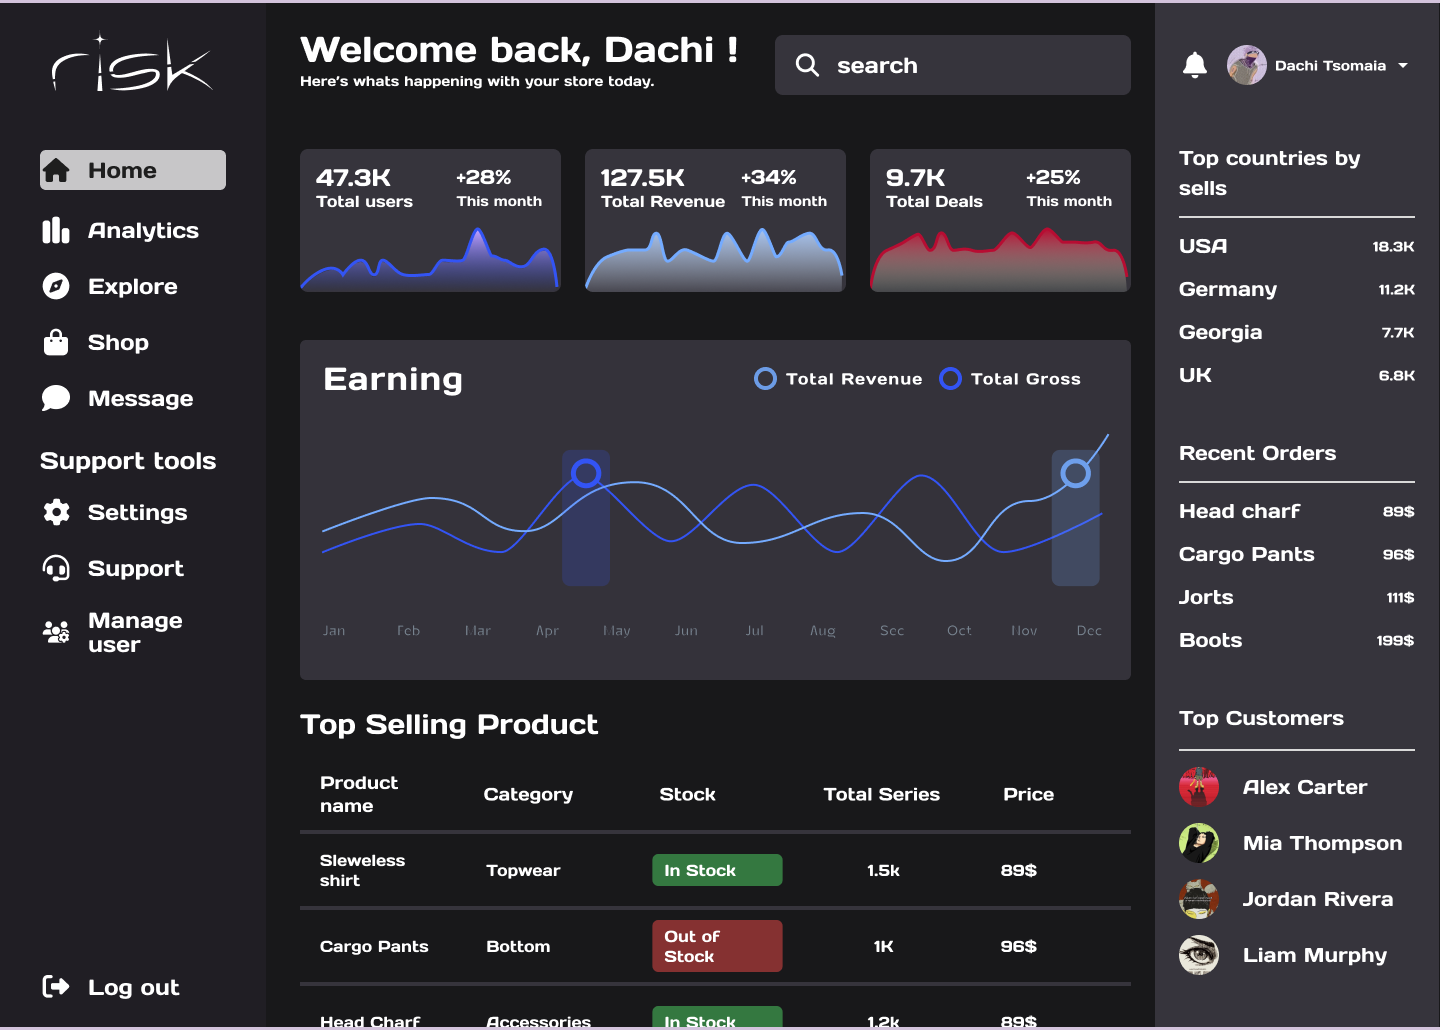Click the Log out arrow icon
The height and width of the screenshot is (1030, 1440).
[55, 987]
